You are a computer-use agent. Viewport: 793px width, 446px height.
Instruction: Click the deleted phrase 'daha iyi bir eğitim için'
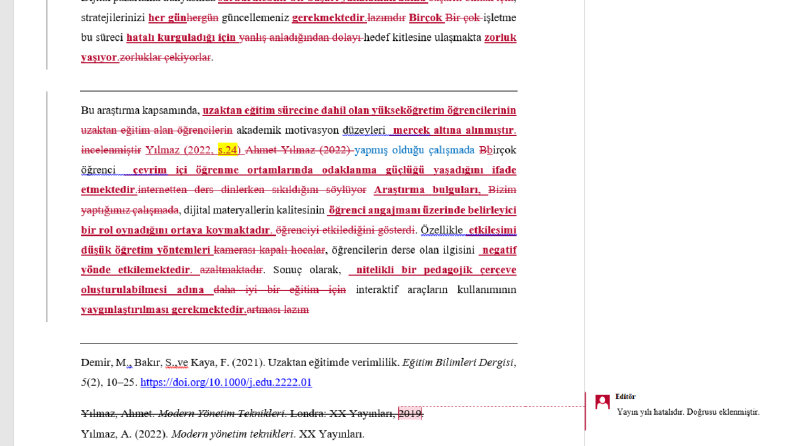tap(280, 290)
